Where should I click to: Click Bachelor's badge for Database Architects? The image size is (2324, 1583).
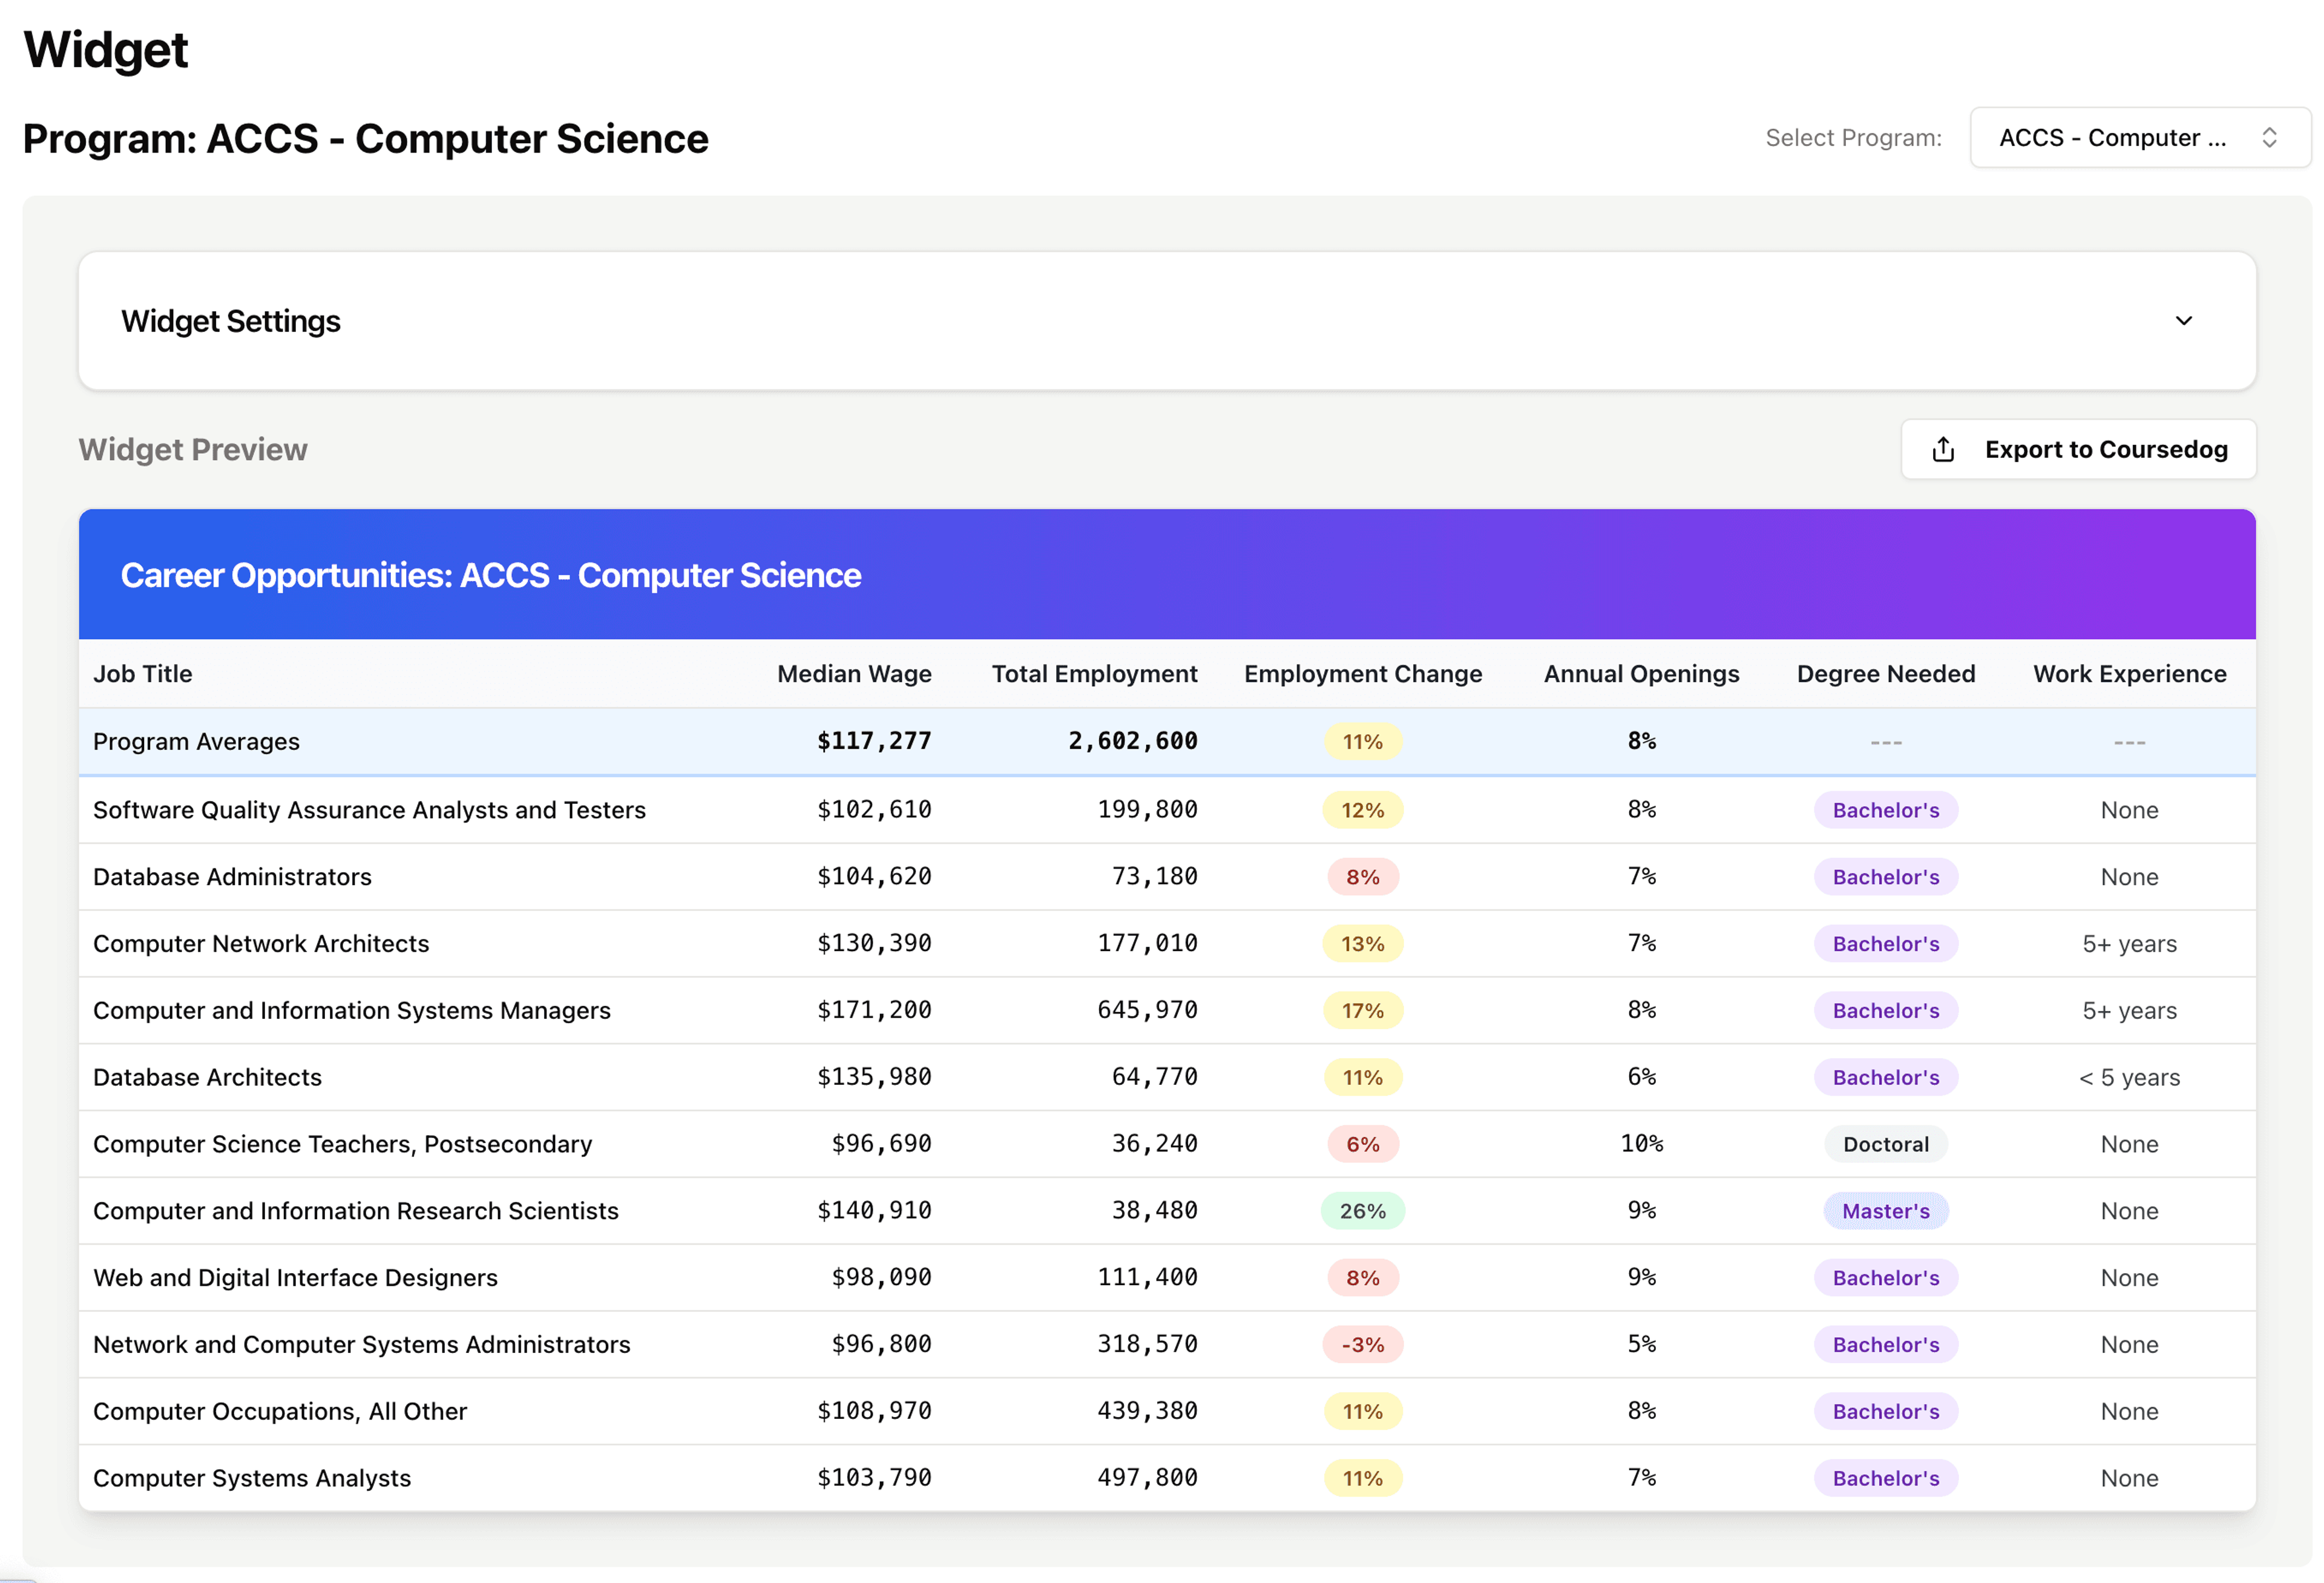coord(1885,1078)
